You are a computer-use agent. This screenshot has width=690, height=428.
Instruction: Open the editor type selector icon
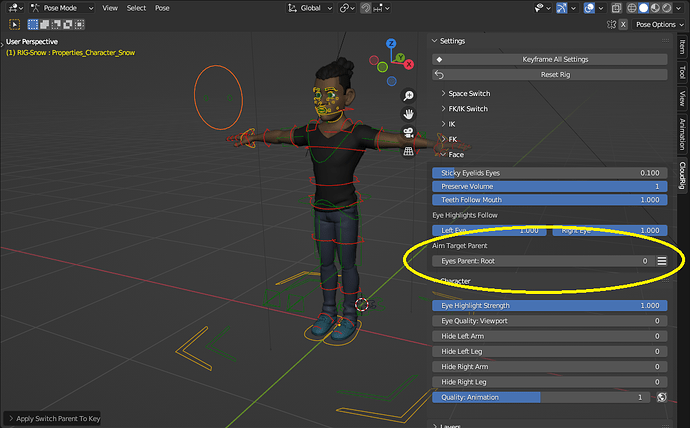[x=15, y=8]
